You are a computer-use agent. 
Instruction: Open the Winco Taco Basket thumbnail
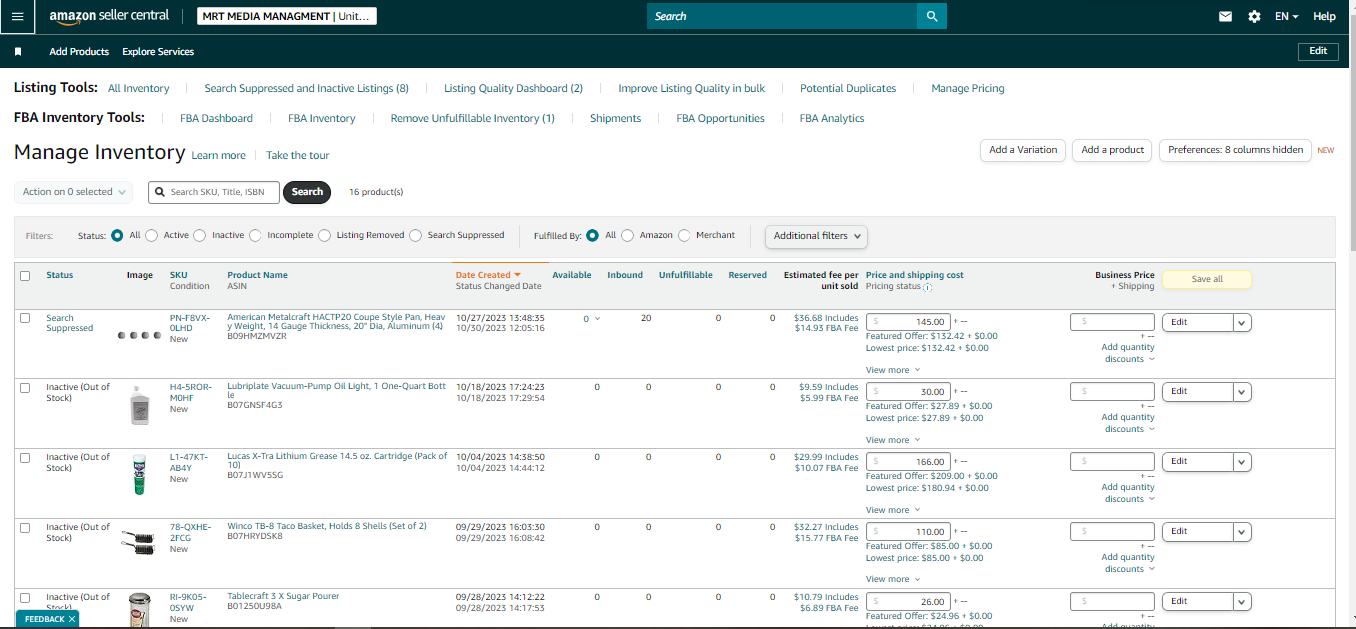point(139,541)
